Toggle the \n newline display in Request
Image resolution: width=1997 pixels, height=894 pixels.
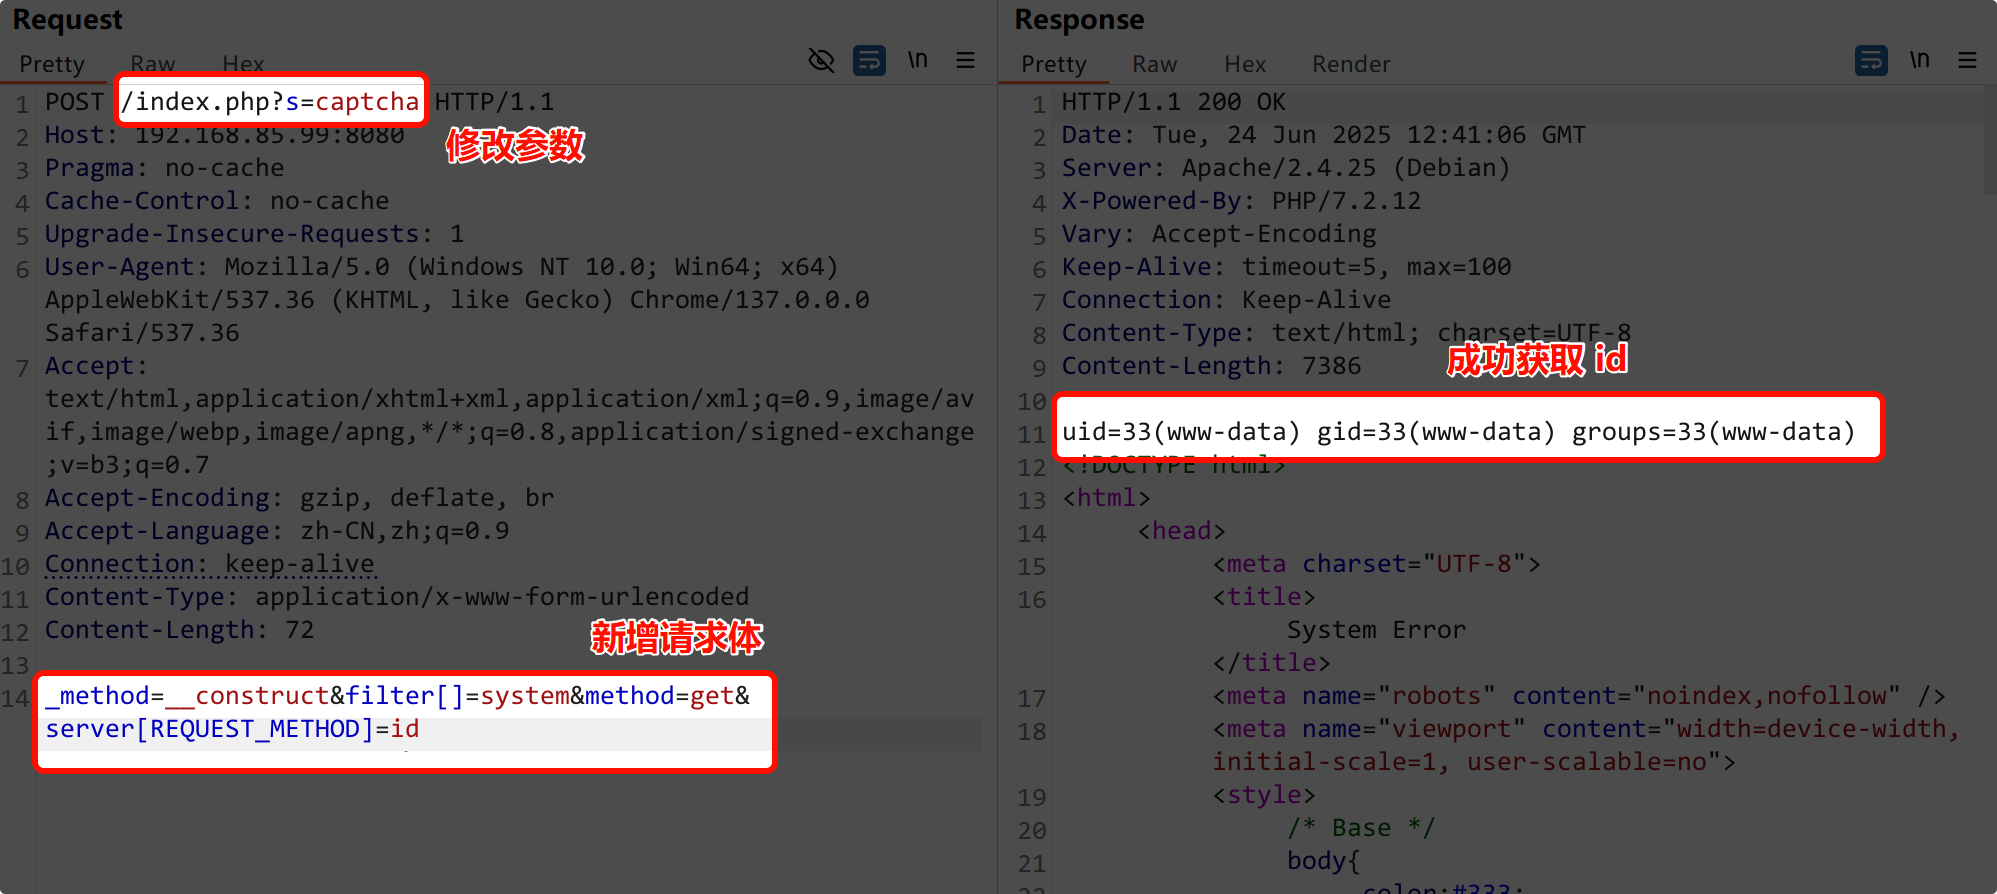click(x=917, y=61)
